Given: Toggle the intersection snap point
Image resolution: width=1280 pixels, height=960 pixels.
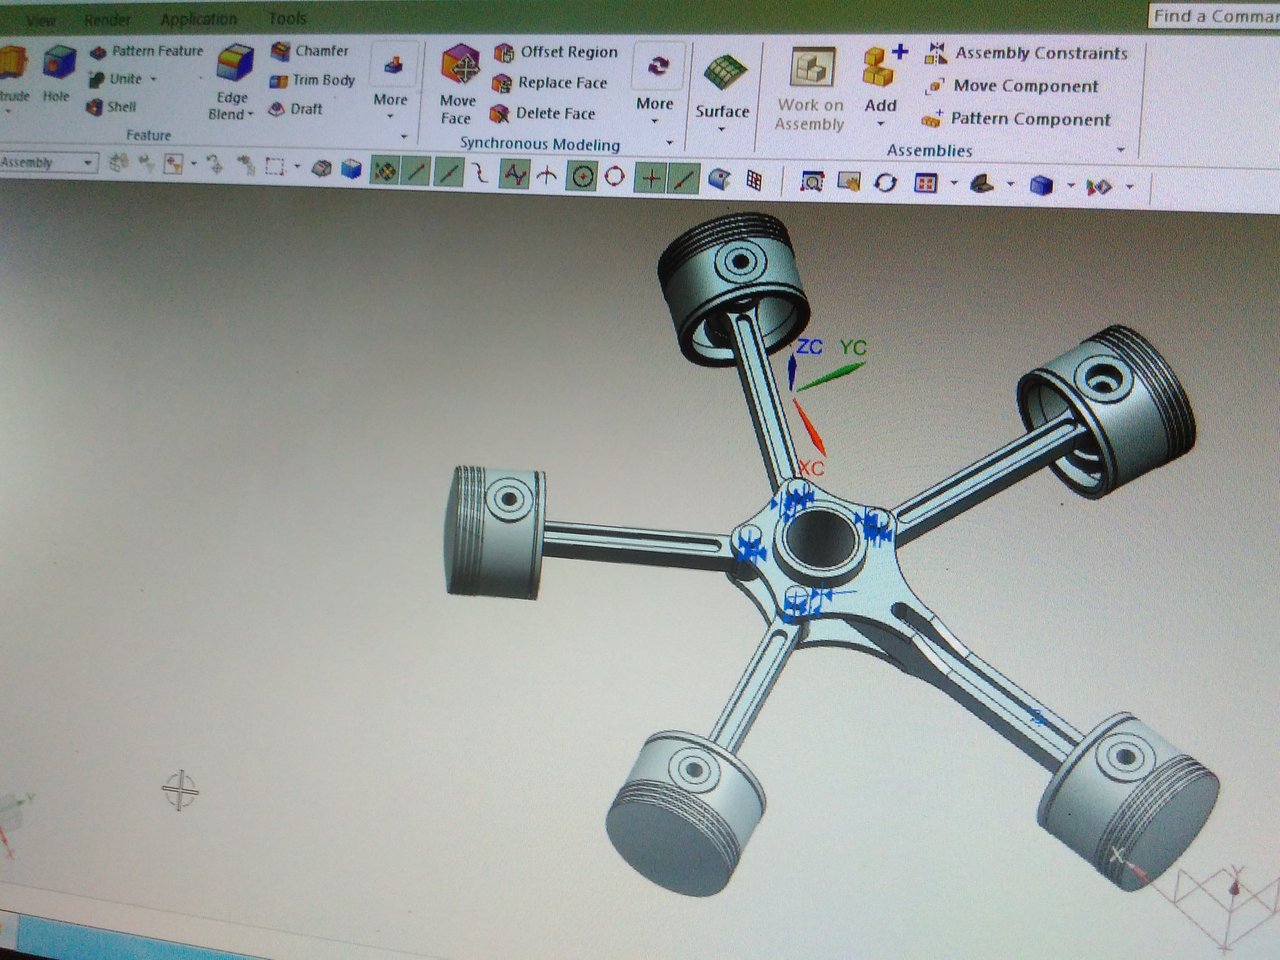Looking at the screenshot, I should 547,176.
